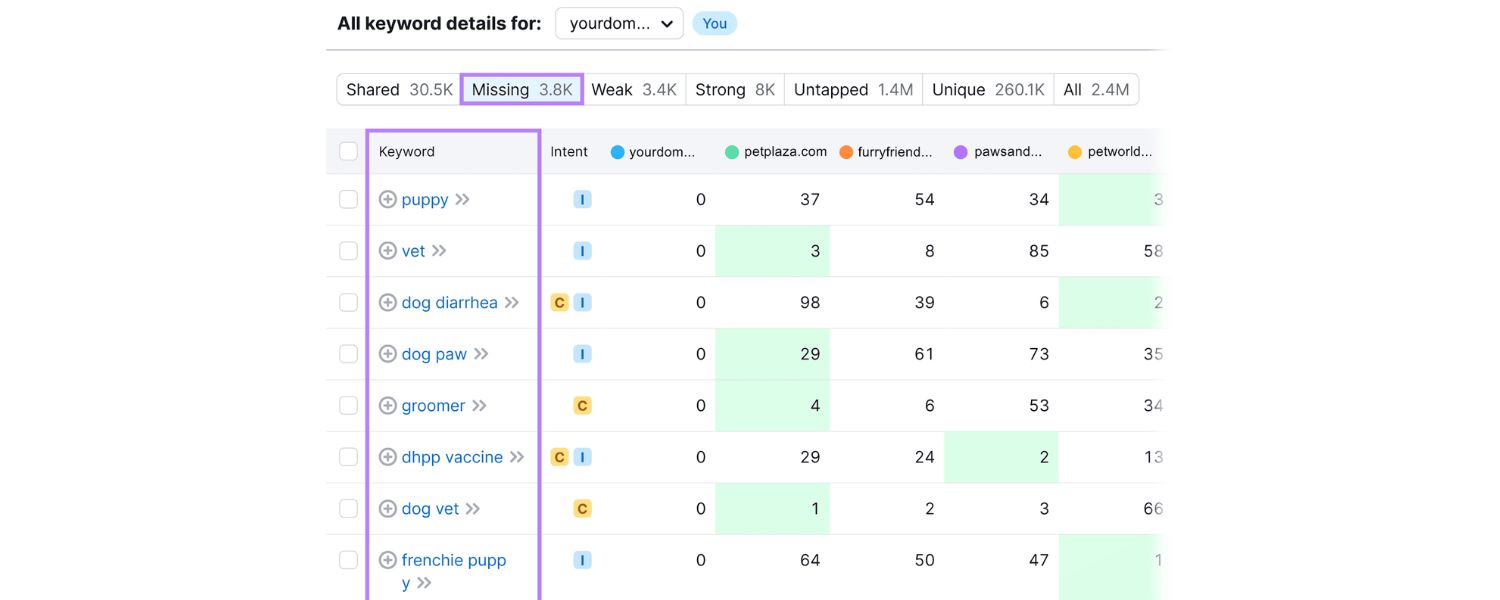Open the "yourdom..." domain dropdown
The image size is (1500, 600).
tap(618, 22)
